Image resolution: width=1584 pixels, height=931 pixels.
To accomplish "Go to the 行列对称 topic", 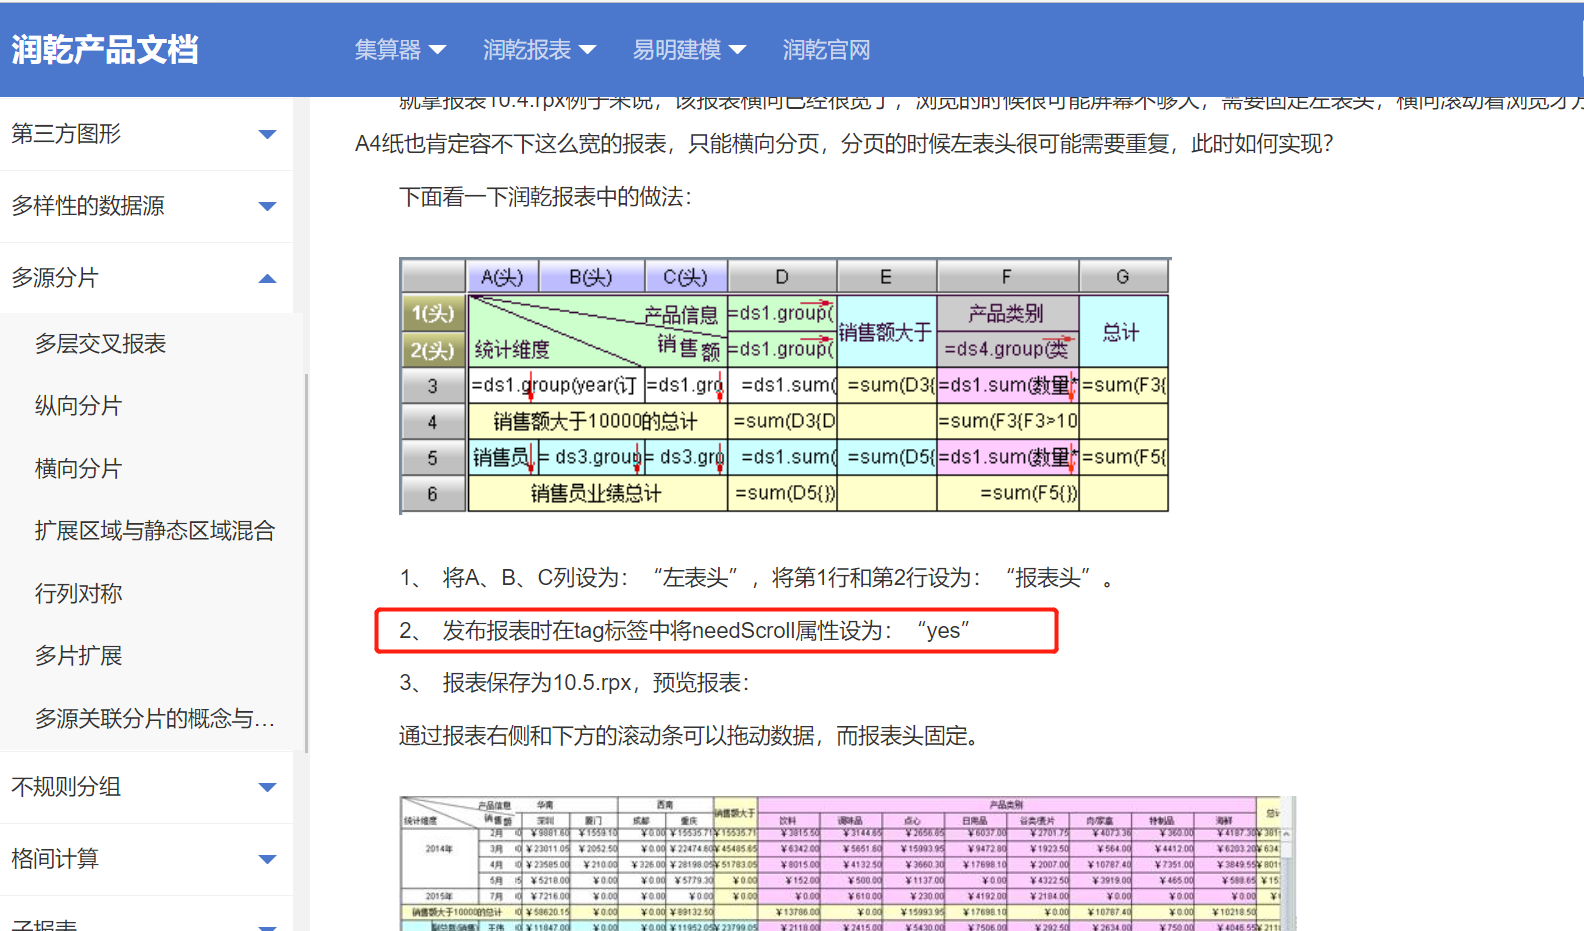I will [x=78, y=594].
